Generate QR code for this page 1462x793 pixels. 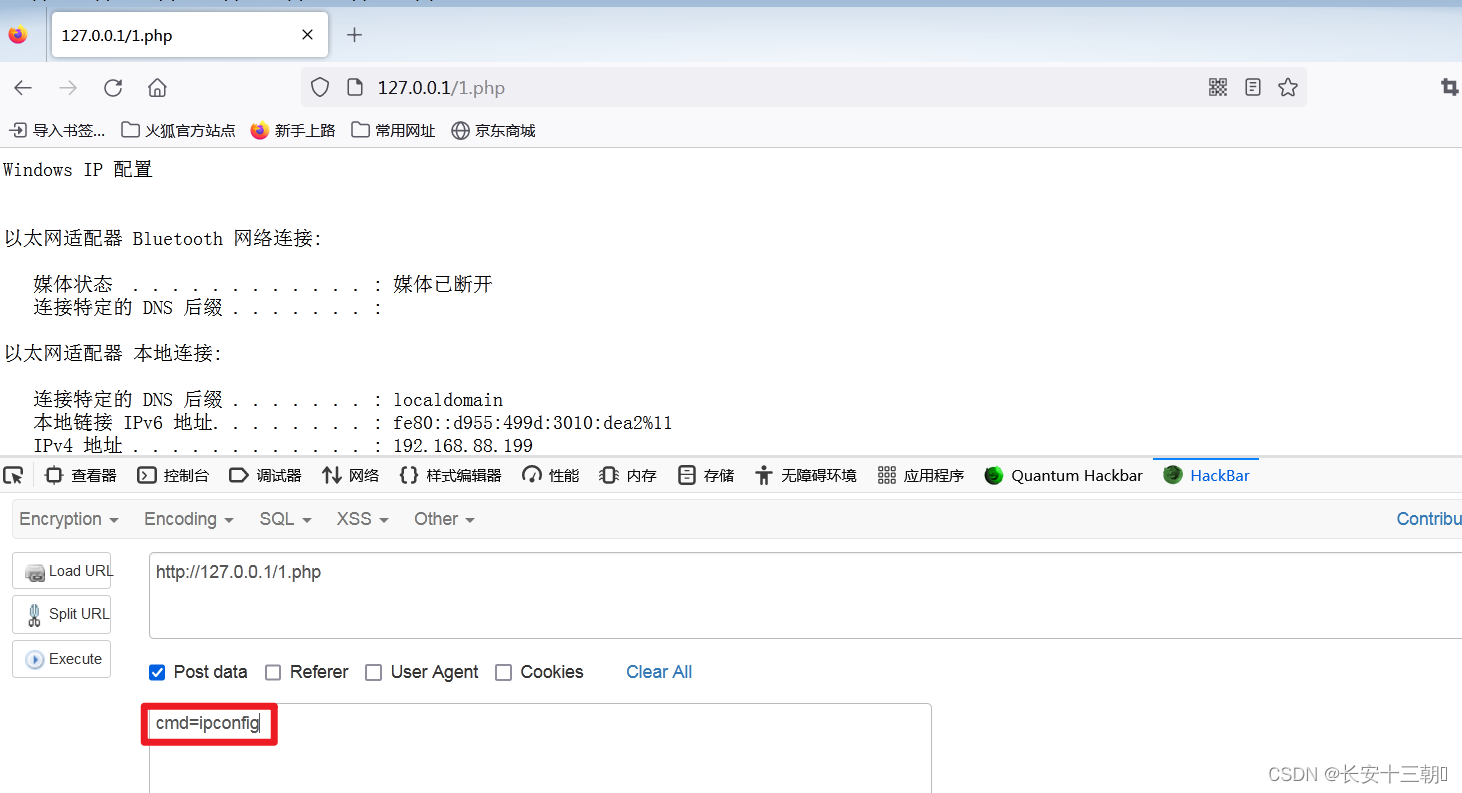1218,87
